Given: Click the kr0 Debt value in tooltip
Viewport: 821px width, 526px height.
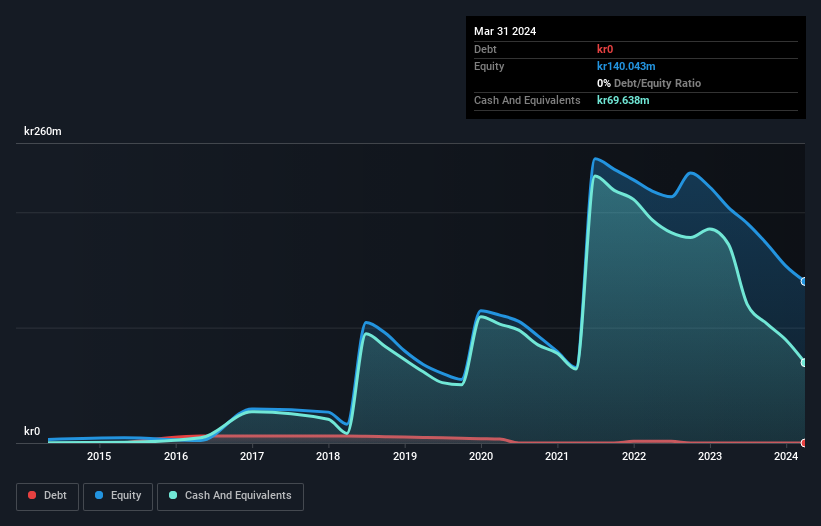Looking at the screenshot, I should [x=605, y=49].
